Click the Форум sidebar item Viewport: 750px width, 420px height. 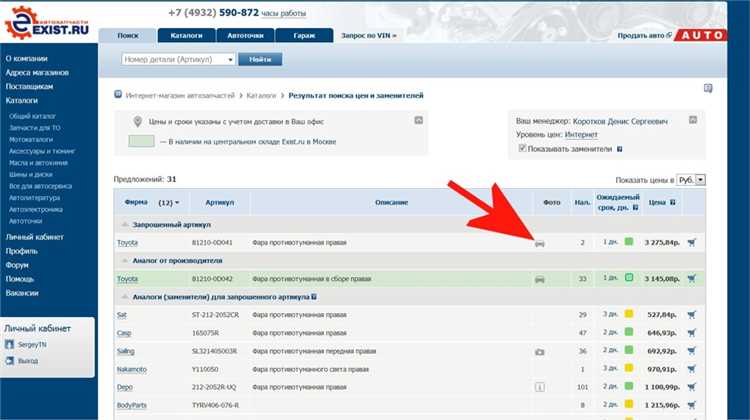[17, 265]
